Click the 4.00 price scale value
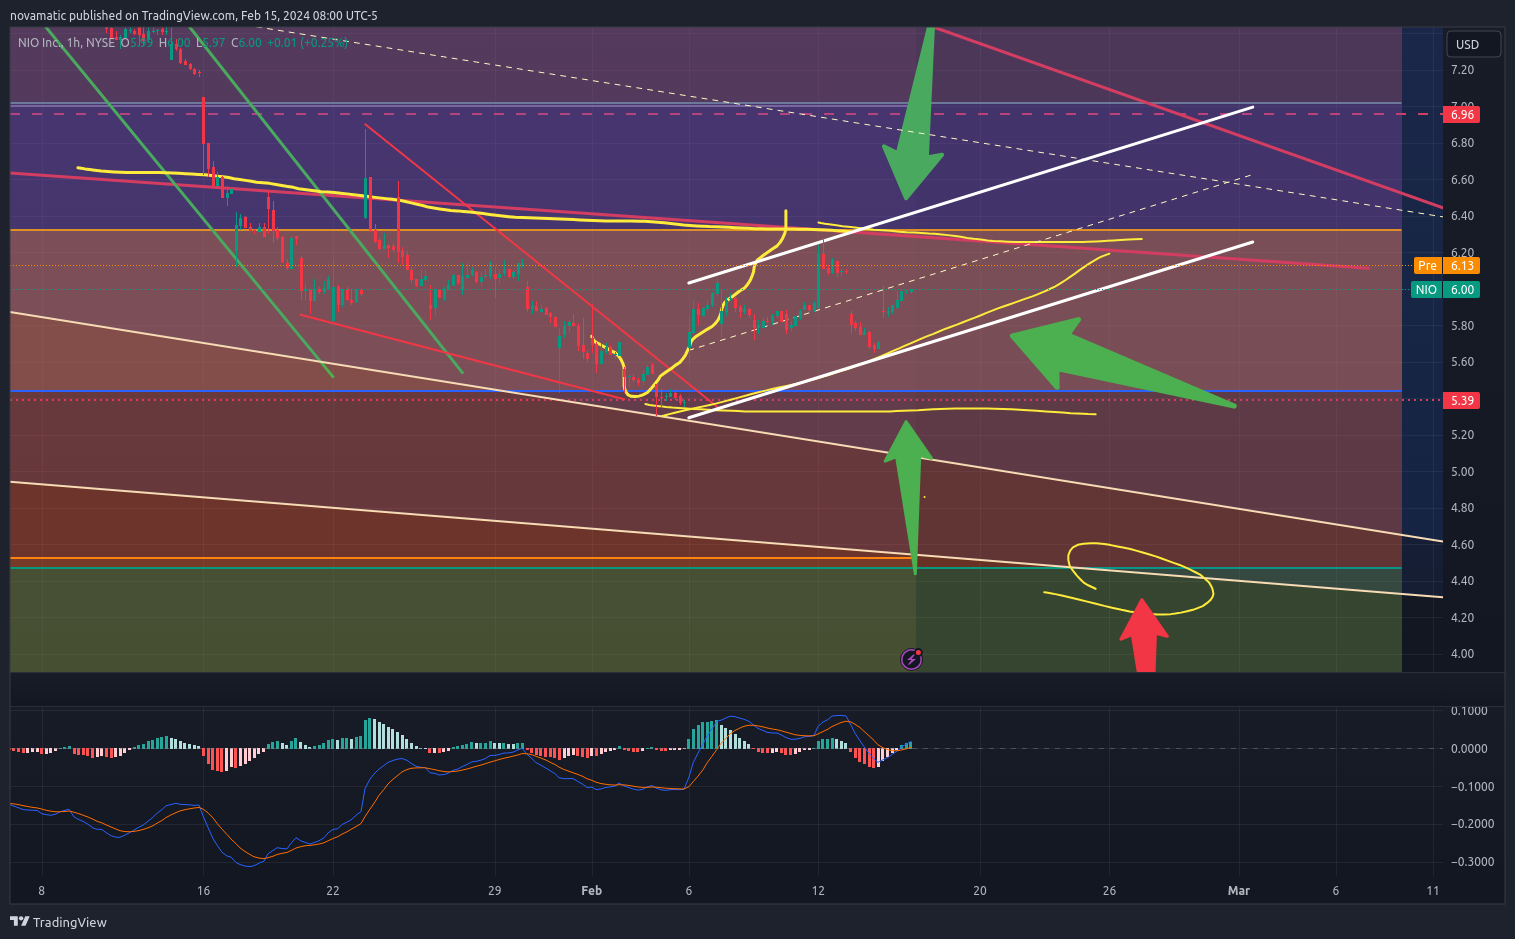The width and height of the screenshot is (1515, 939). pyautogui.click(x=1462, y=654)
